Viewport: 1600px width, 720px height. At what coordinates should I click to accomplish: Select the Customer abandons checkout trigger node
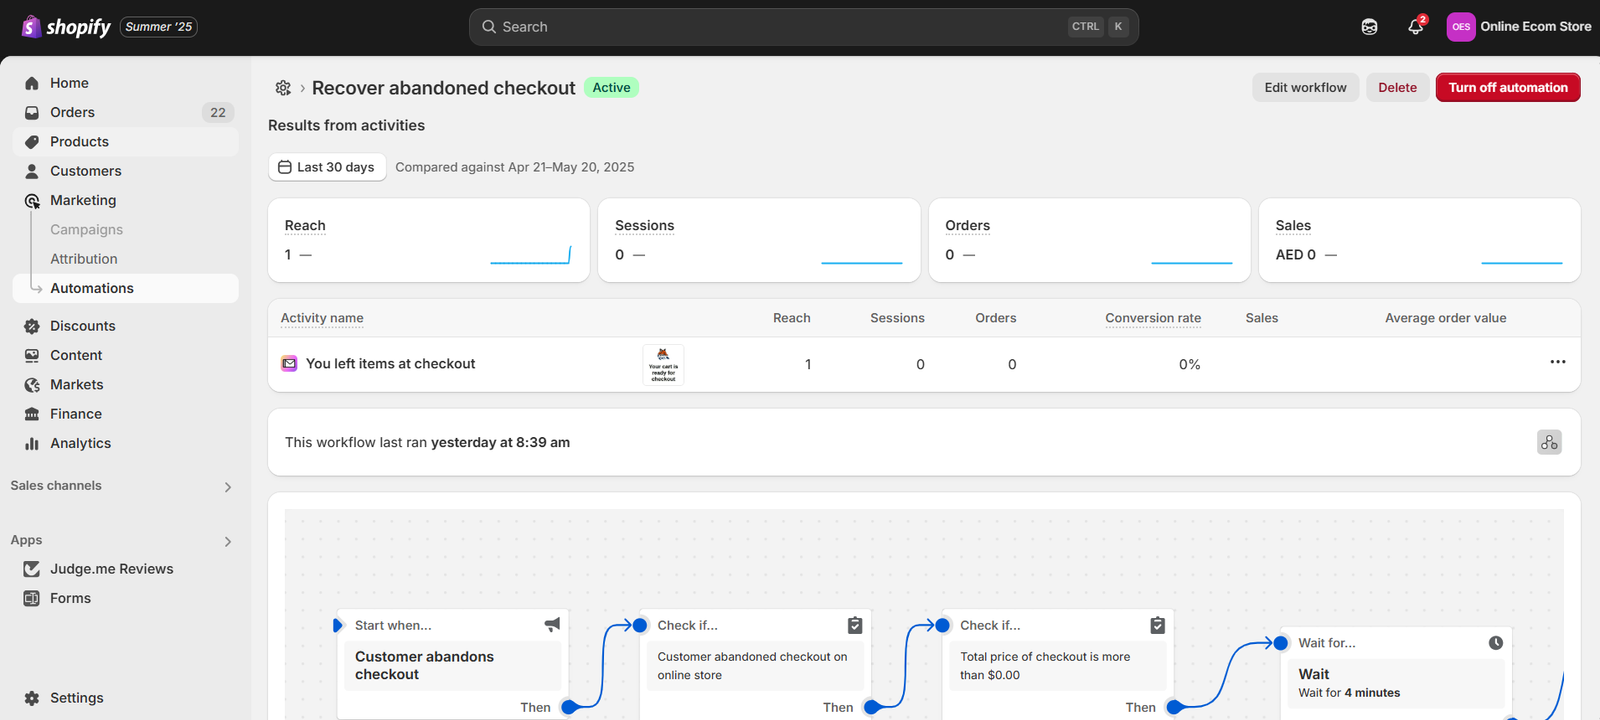[x=452, y=665]
